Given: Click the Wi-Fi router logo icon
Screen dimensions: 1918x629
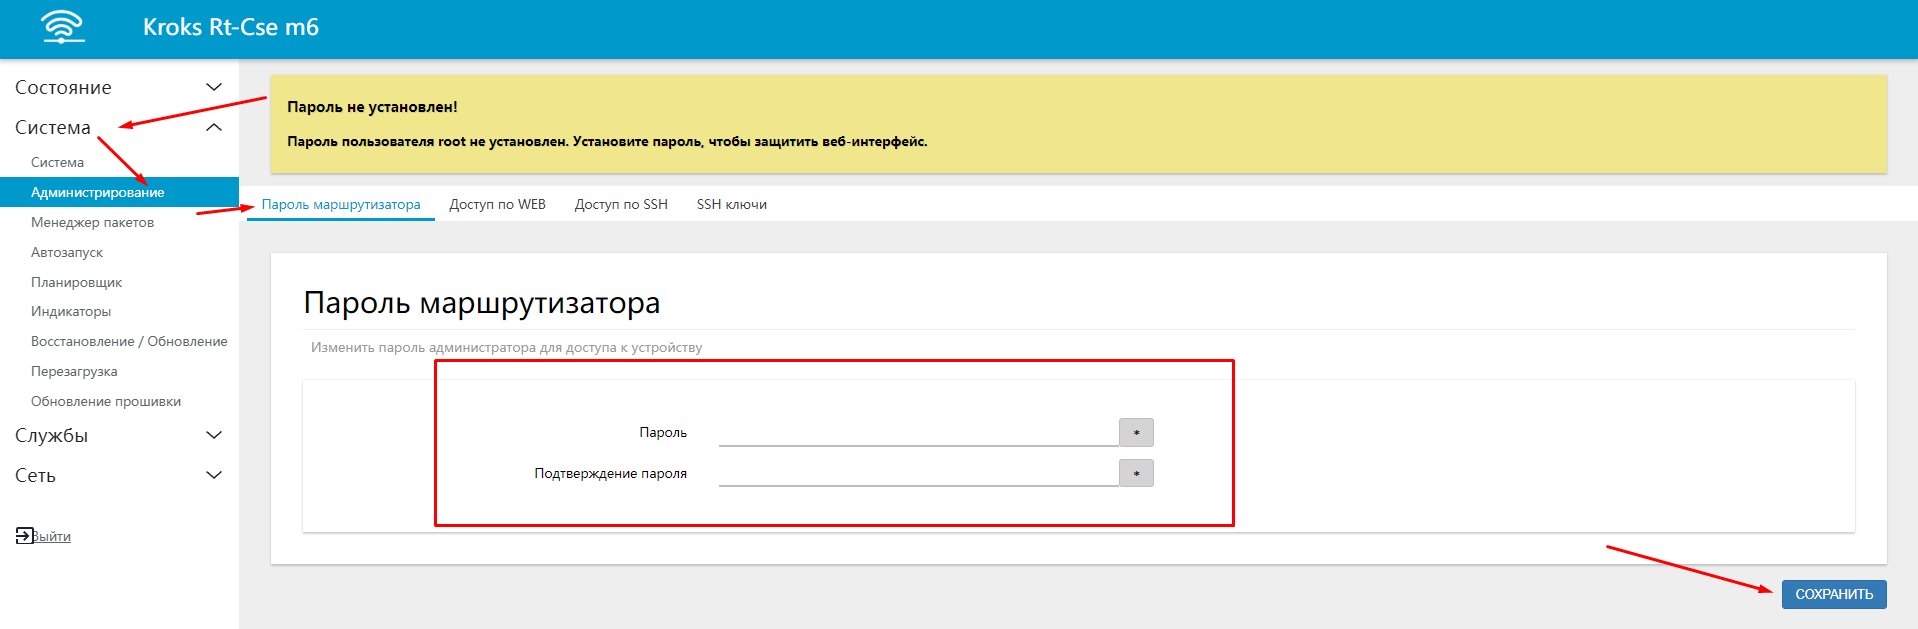Looking at the screenshot, I should click(x=63, y=27).
